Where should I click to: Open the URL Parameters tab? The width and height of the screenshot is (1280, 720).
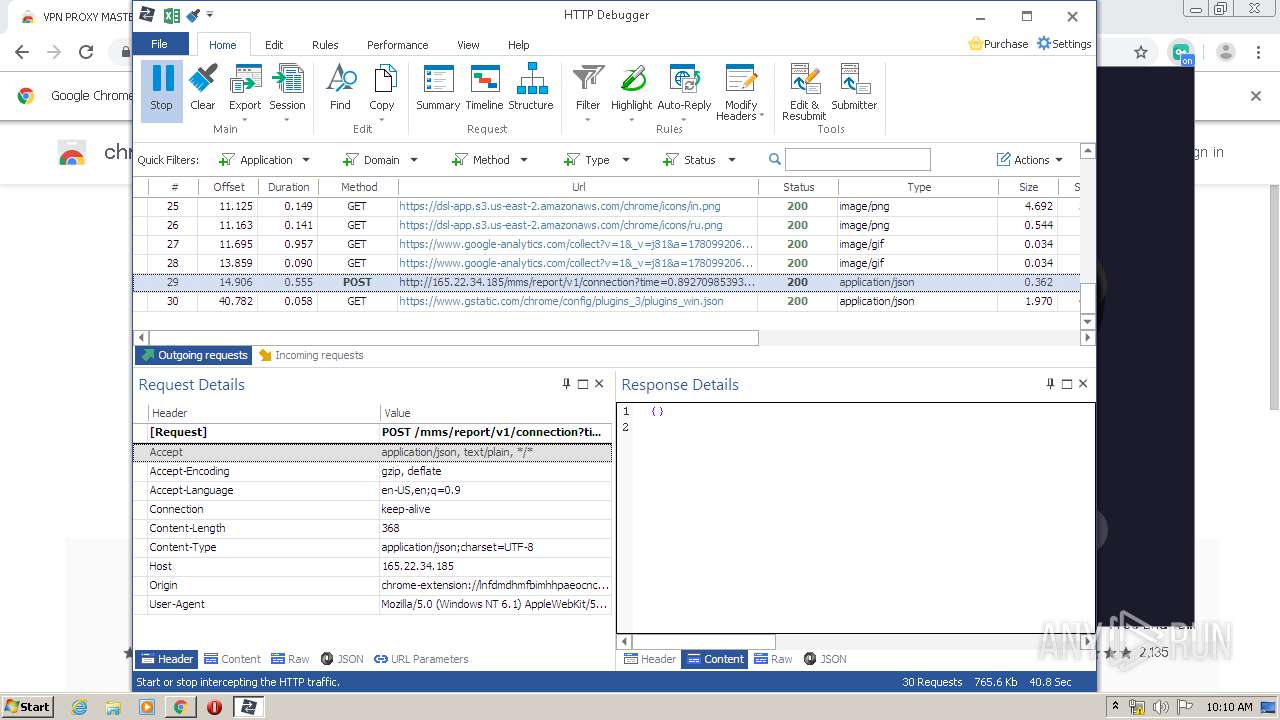(421, 659)
